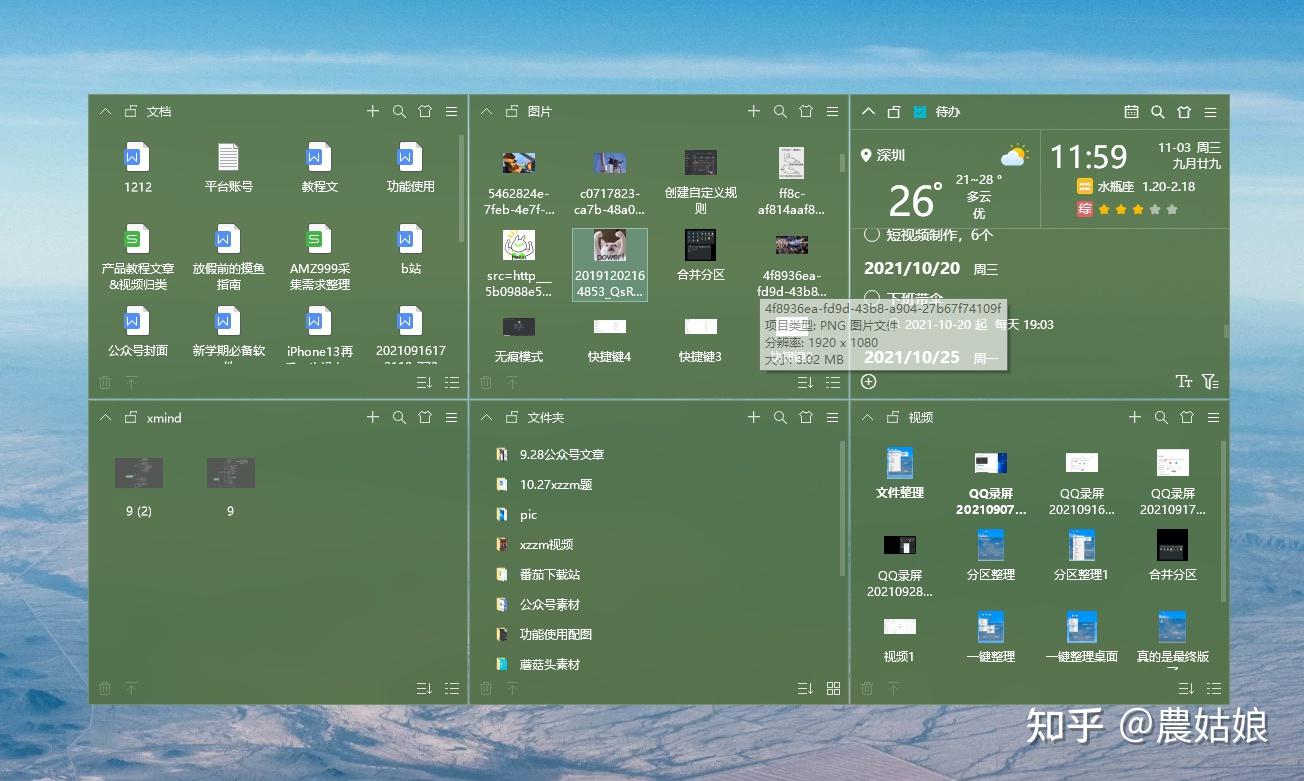This screenshot has width=1304, height=781.
Task: Collapse the 视频 panel with its chevron
Action: 868,417
